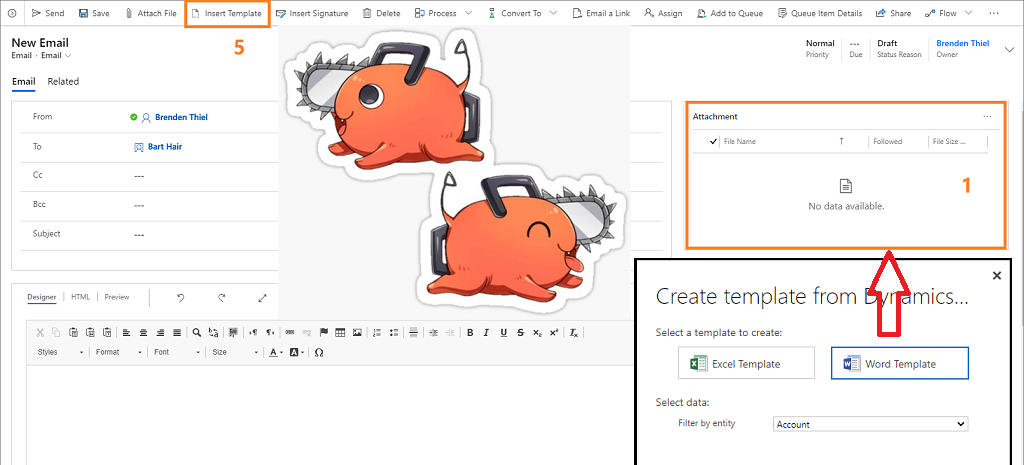Expand the editor to full screen
Viewport: 1024px width, 465px height.
coord(263,298)
